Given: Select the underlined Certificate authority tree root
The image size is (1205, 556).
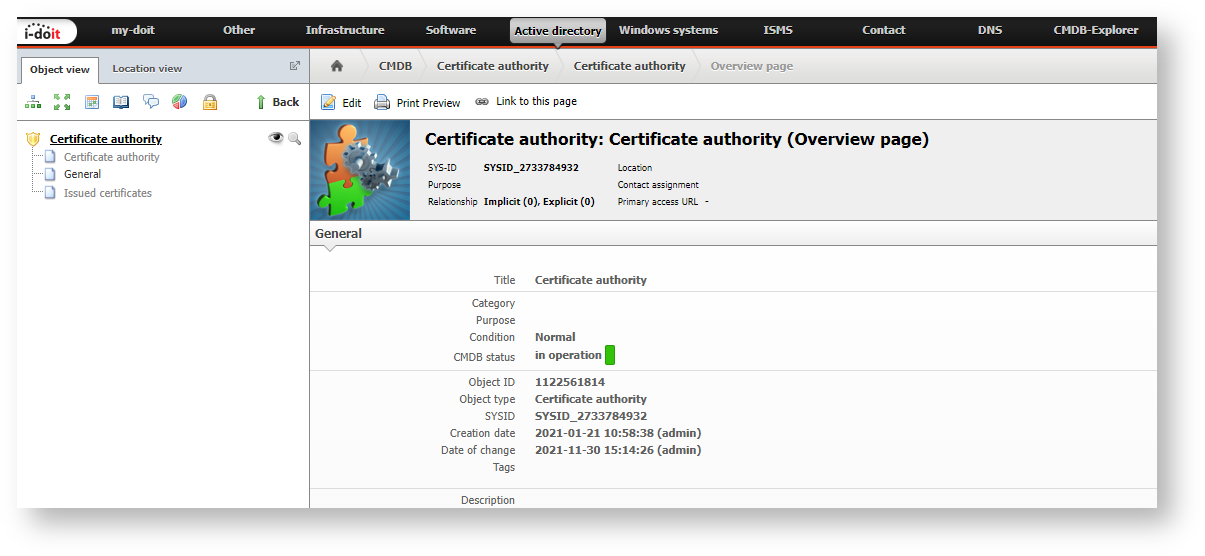Looking at the screenshot, I should 106,139.
